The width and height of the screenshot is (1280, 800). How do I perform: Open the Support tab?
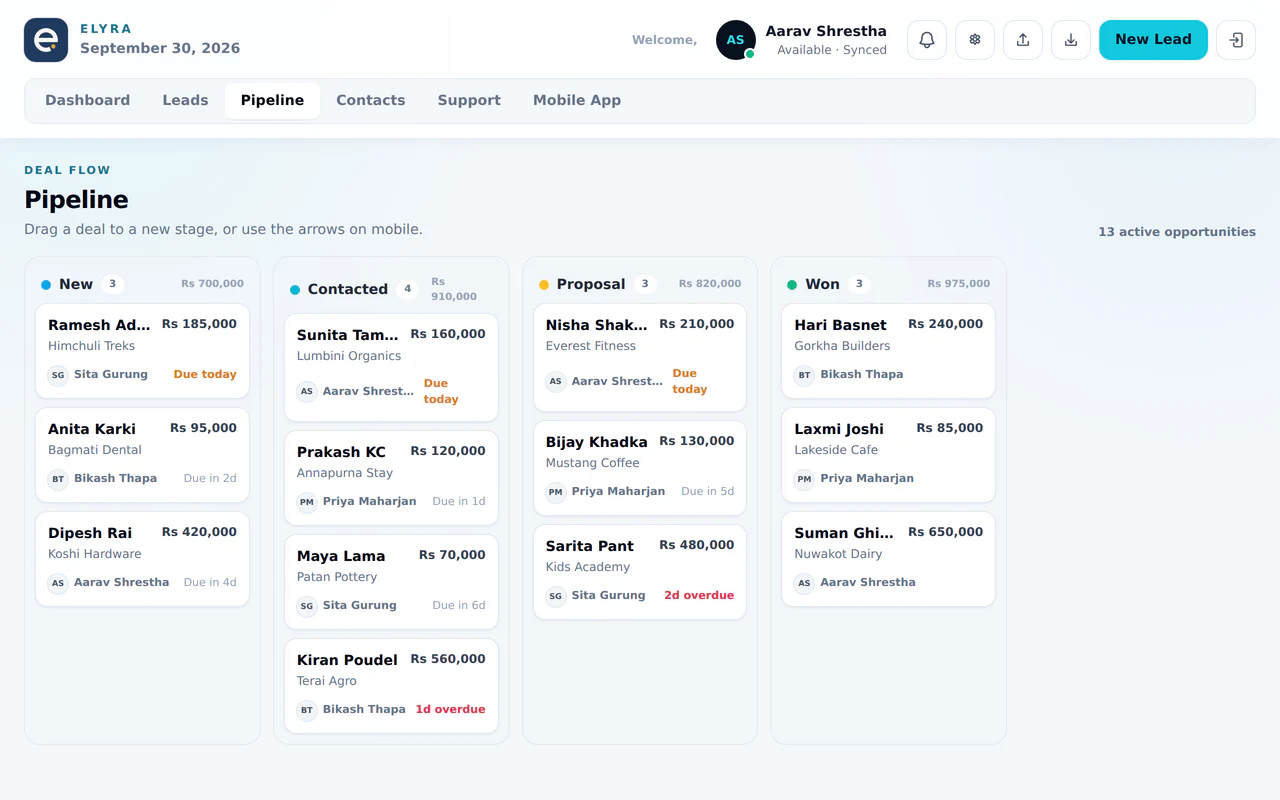coord(469,101)
